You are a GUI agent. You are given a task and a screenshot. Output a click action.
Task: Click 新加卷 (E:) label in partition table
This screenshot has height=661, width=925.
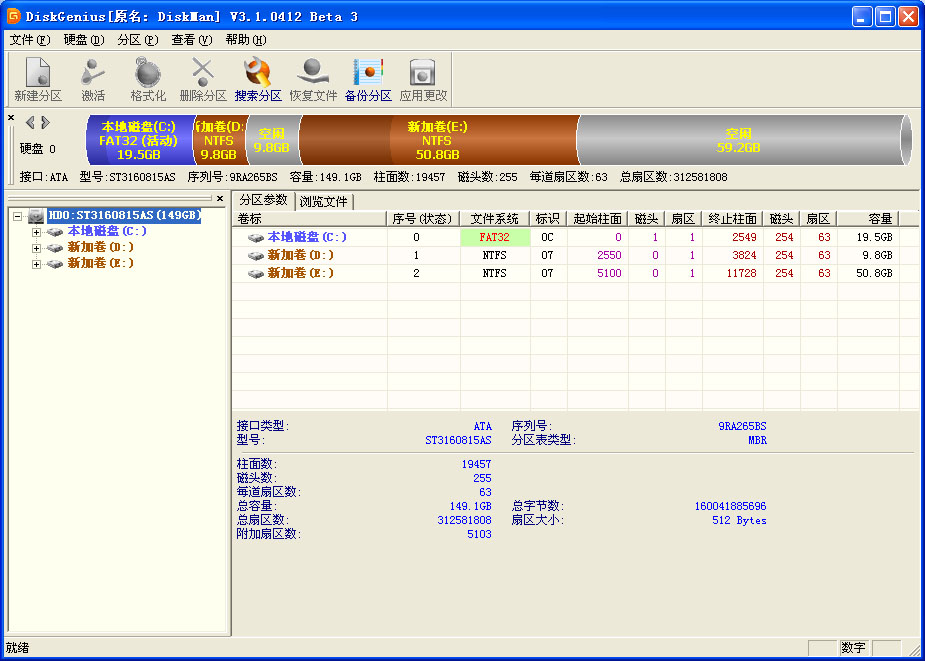(x=301, y=273)
